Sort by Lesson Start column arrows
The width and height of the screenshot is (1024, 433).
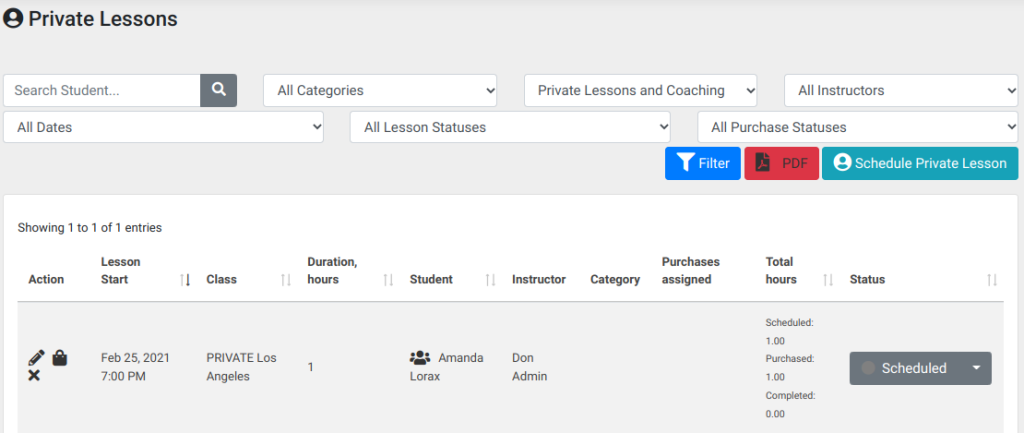(x=185, y=280)
